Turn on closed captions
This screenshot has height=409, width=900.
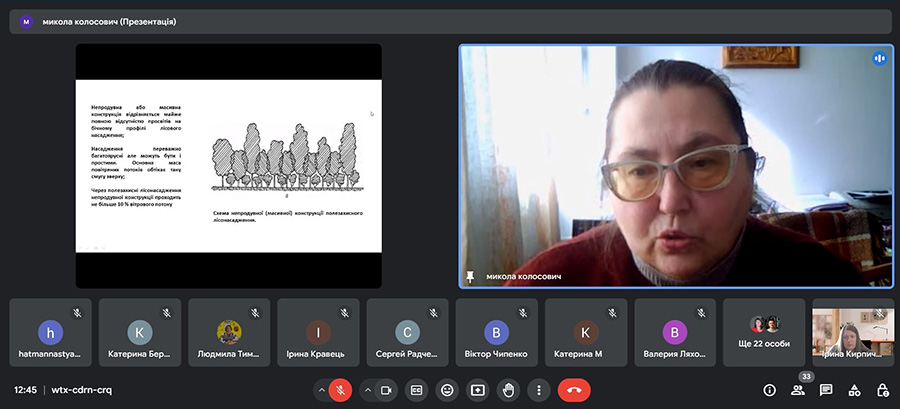[416, 389]
